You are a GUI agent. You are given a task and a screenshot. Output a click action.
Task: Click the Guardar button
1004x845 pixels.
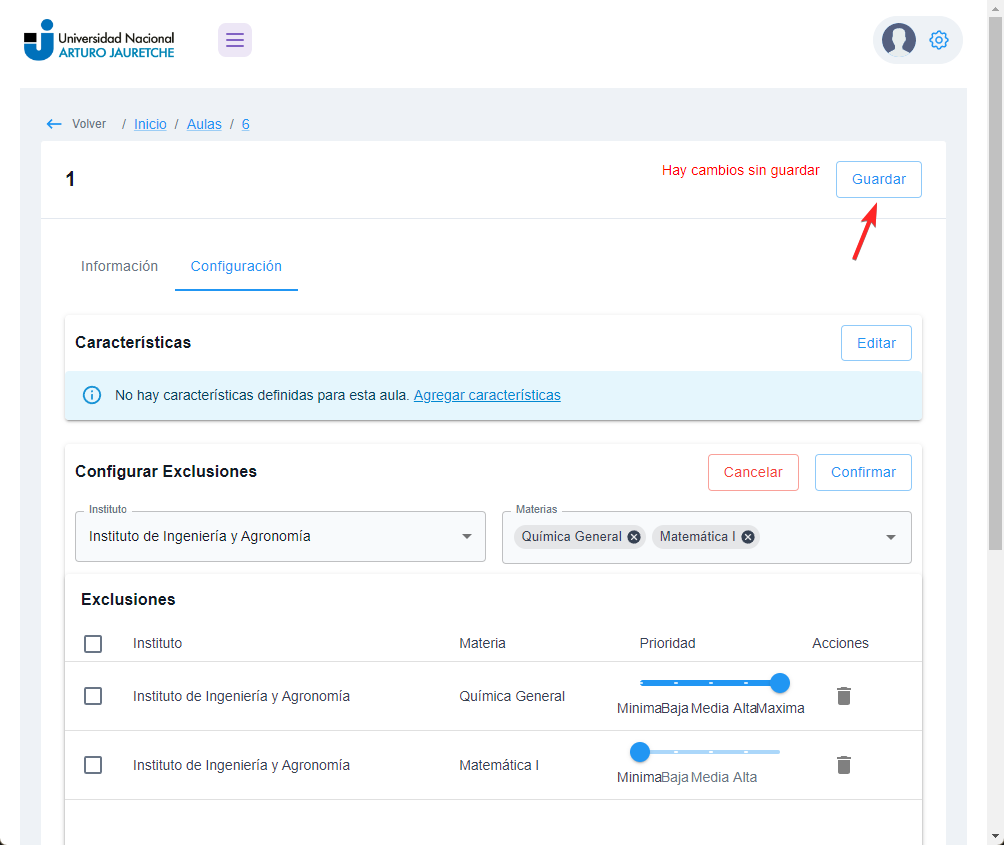point(878,179)
